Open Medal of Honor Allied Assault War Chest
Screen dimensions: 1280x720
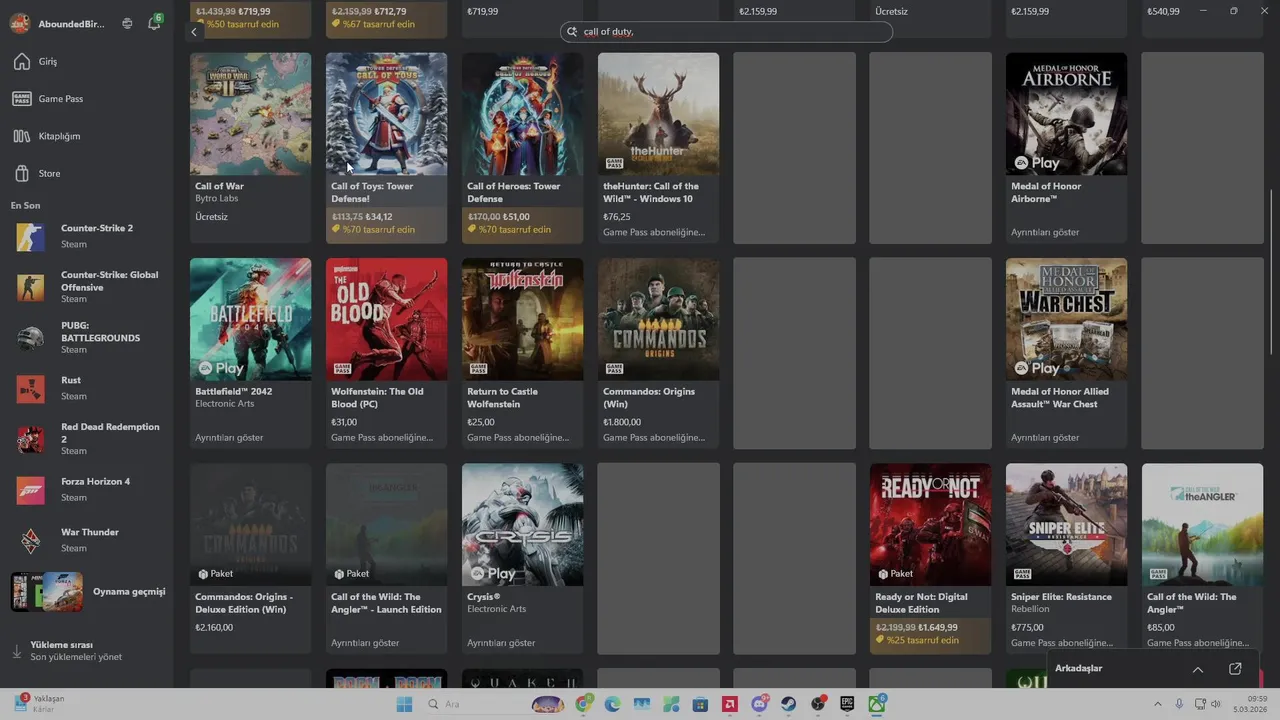click(1066, 353)
